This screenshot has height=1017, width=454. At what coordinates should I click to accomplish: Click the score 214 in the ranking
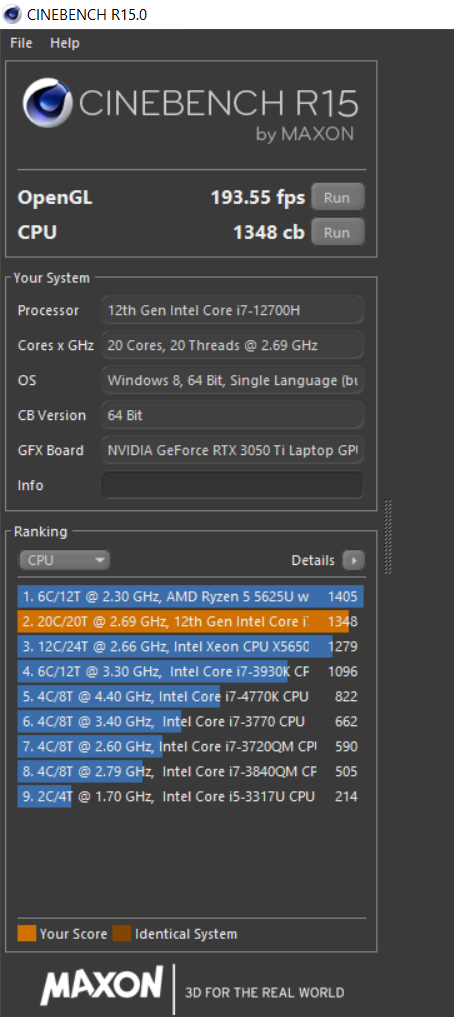coord(346,796)
